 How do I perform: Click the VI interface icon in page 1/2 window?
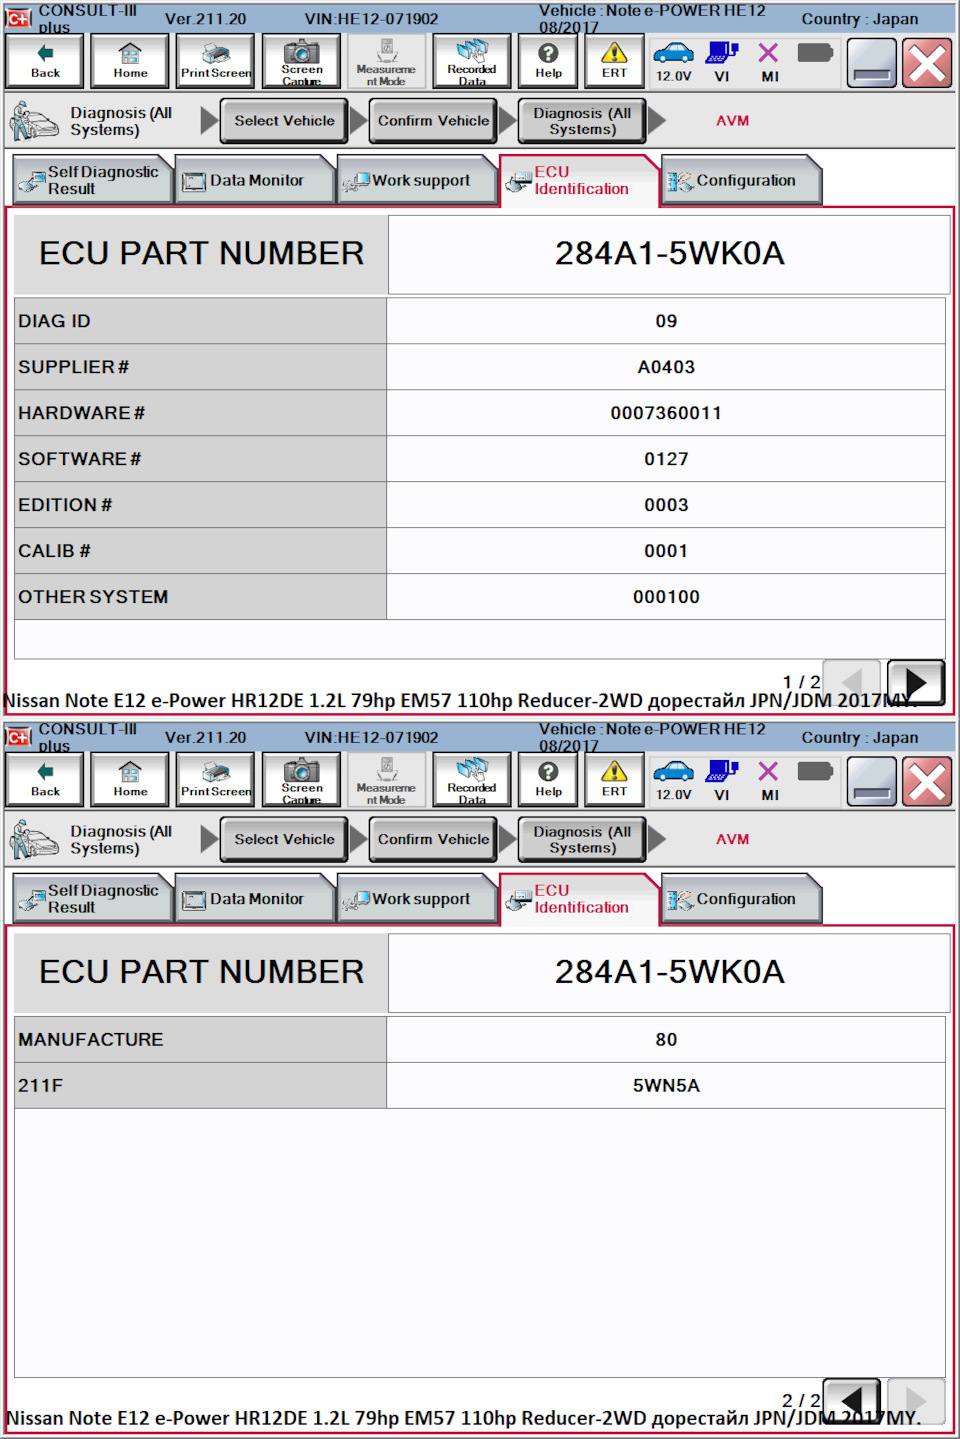[x=722, y=61]
